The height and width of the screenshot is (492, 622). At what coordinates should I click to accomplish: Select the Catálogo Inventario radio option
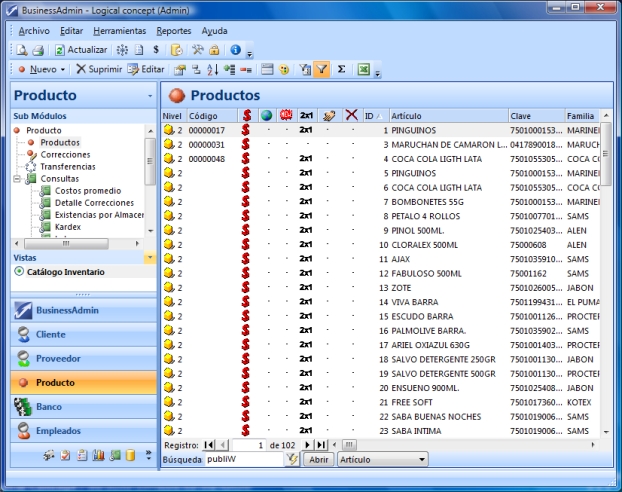[19, 271]
